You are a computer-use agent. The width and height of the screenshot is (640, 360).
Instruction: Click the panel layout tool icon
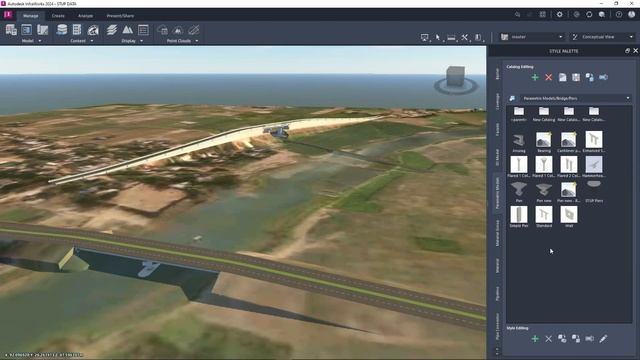[x=478, y=38]
